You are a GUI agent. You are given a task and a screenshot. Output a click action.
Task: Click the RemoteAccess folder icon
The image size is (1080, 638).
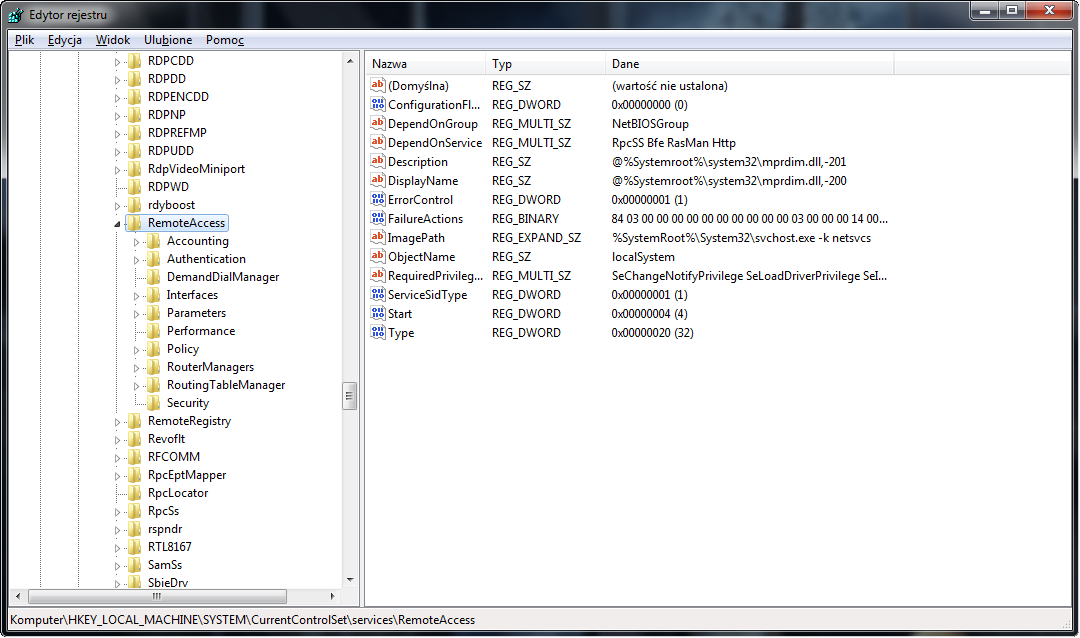tap(135, 223)
